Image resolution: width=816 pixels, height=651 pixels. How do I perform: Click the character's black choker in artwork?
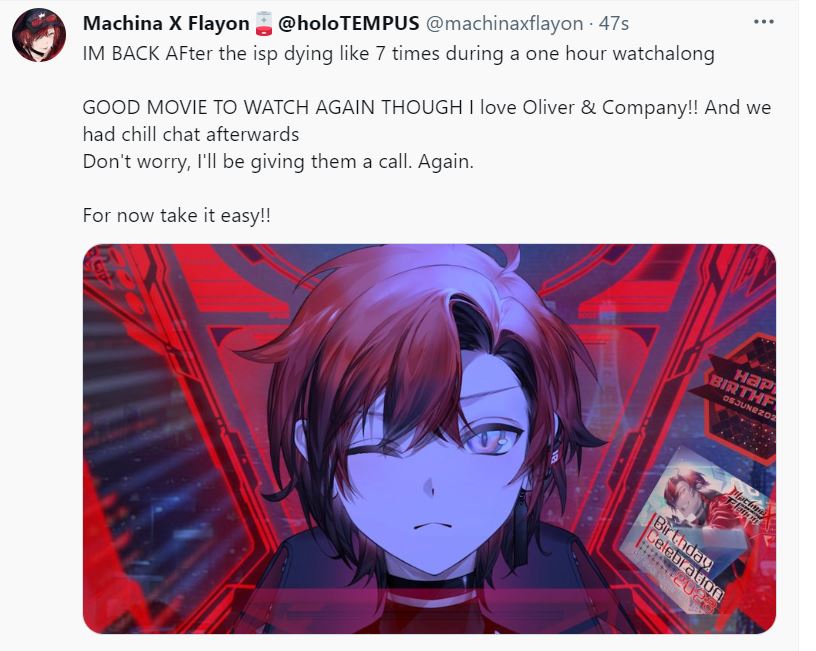[430, 580]
